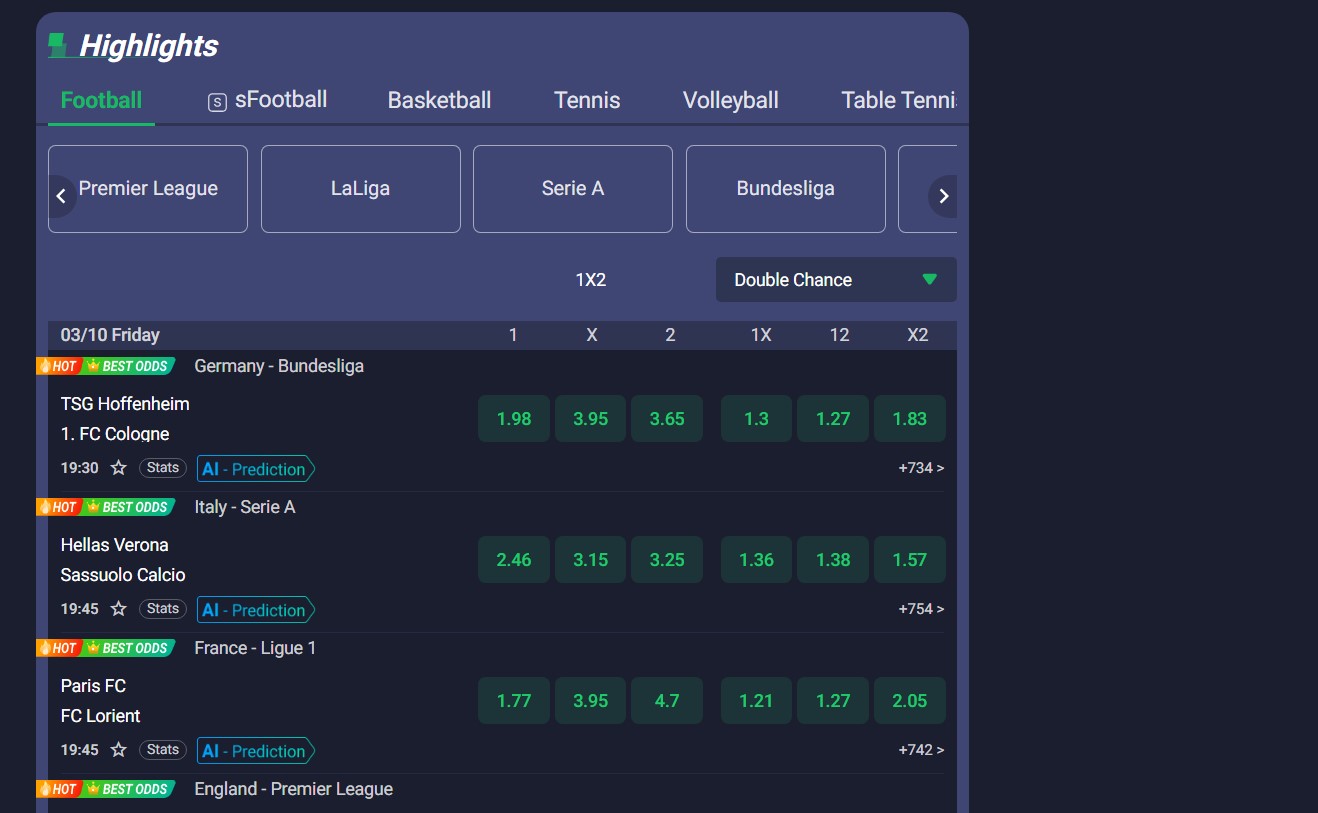Open AI Prediction for Paris FC match
1318x813 pixels.
(255, 751)
